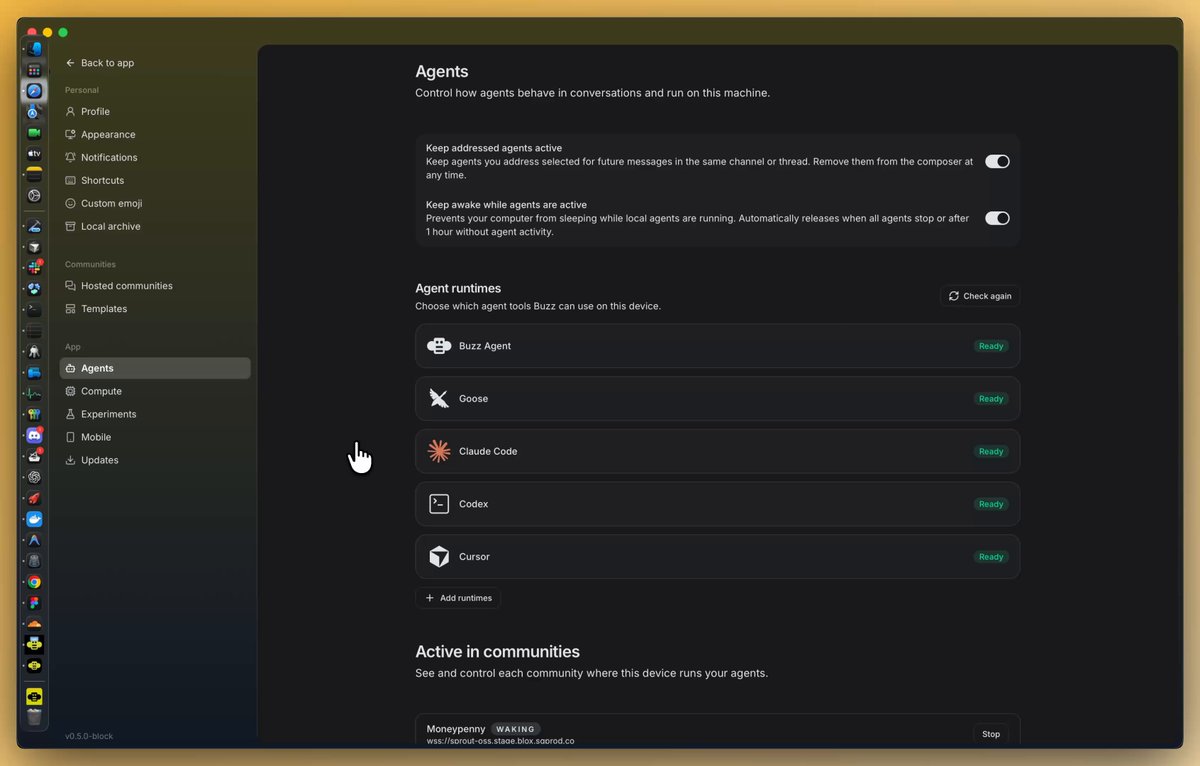This screenshot has width=1200, height=766.
Task: Stop the Moneypenny community agent
Action: 991,734
